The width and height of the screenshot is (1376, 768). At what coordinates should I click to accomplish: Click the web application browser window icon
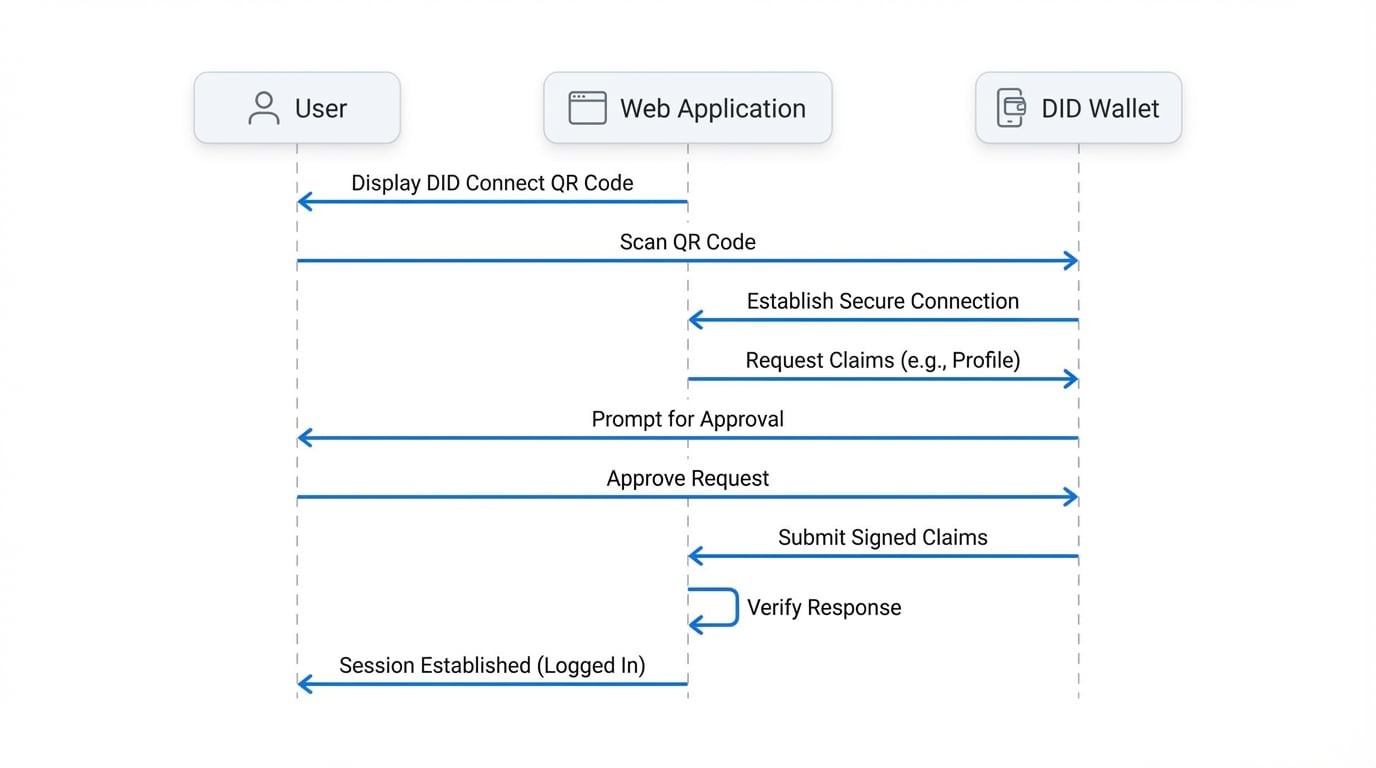[x=587, y=108]
